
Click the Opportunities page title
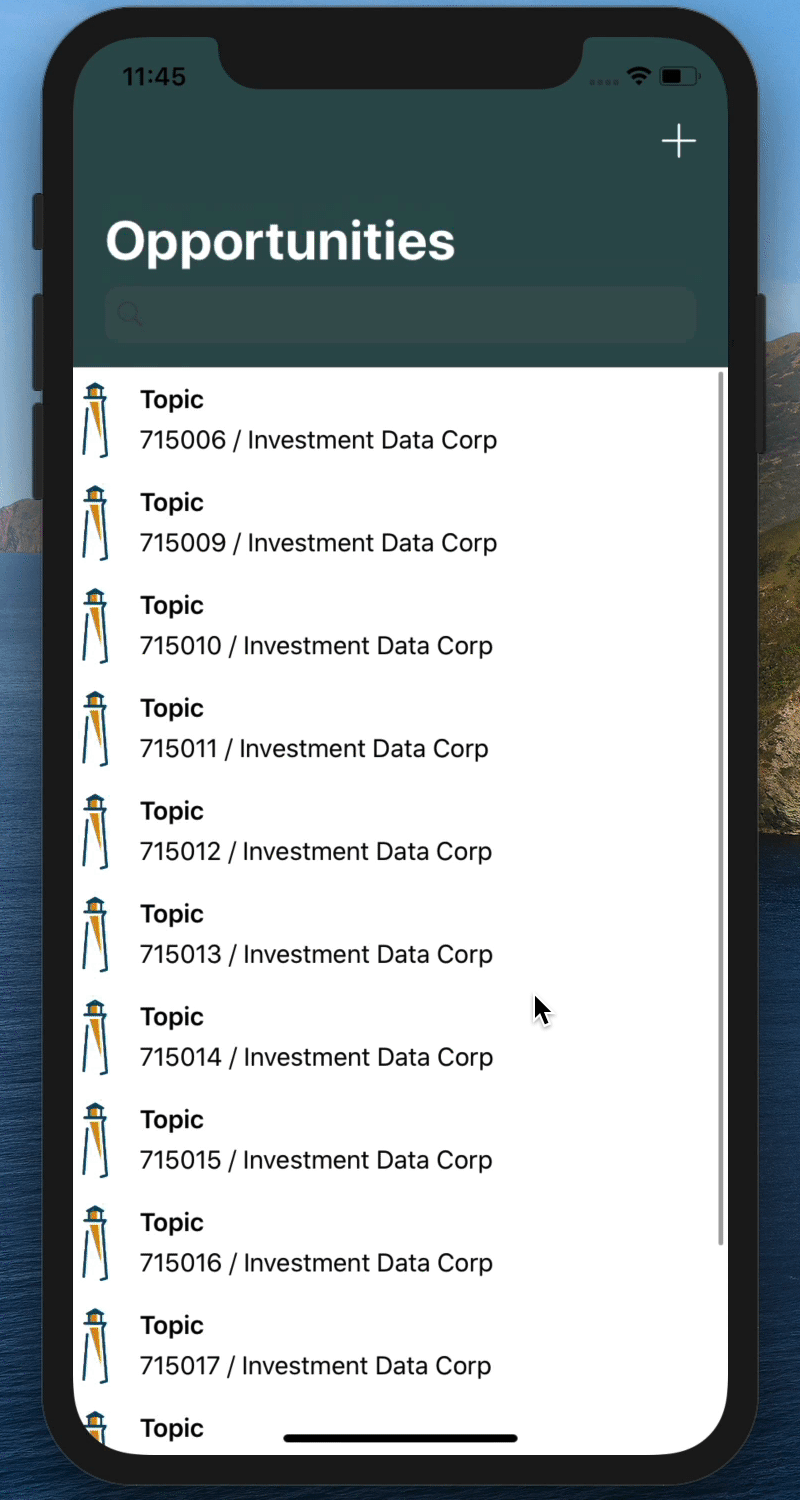[x=280, y=242]
